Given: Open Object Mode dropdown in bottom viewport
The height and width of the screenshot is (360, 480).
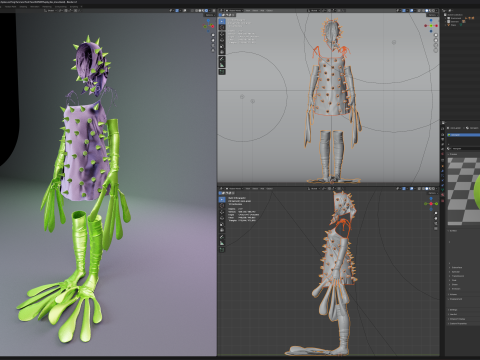Looking at the screenshot, I should pyautogui.click(x=234, y=188).
